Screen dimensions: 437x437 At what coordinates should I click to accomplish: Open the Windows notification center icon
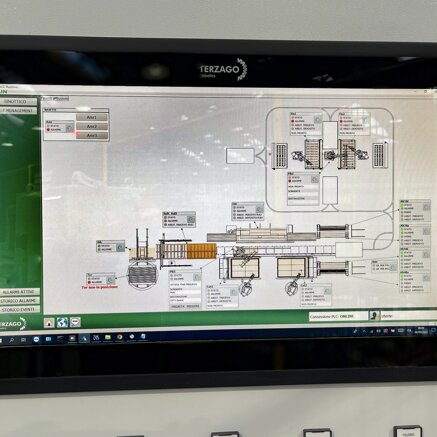tap(433, 330)
